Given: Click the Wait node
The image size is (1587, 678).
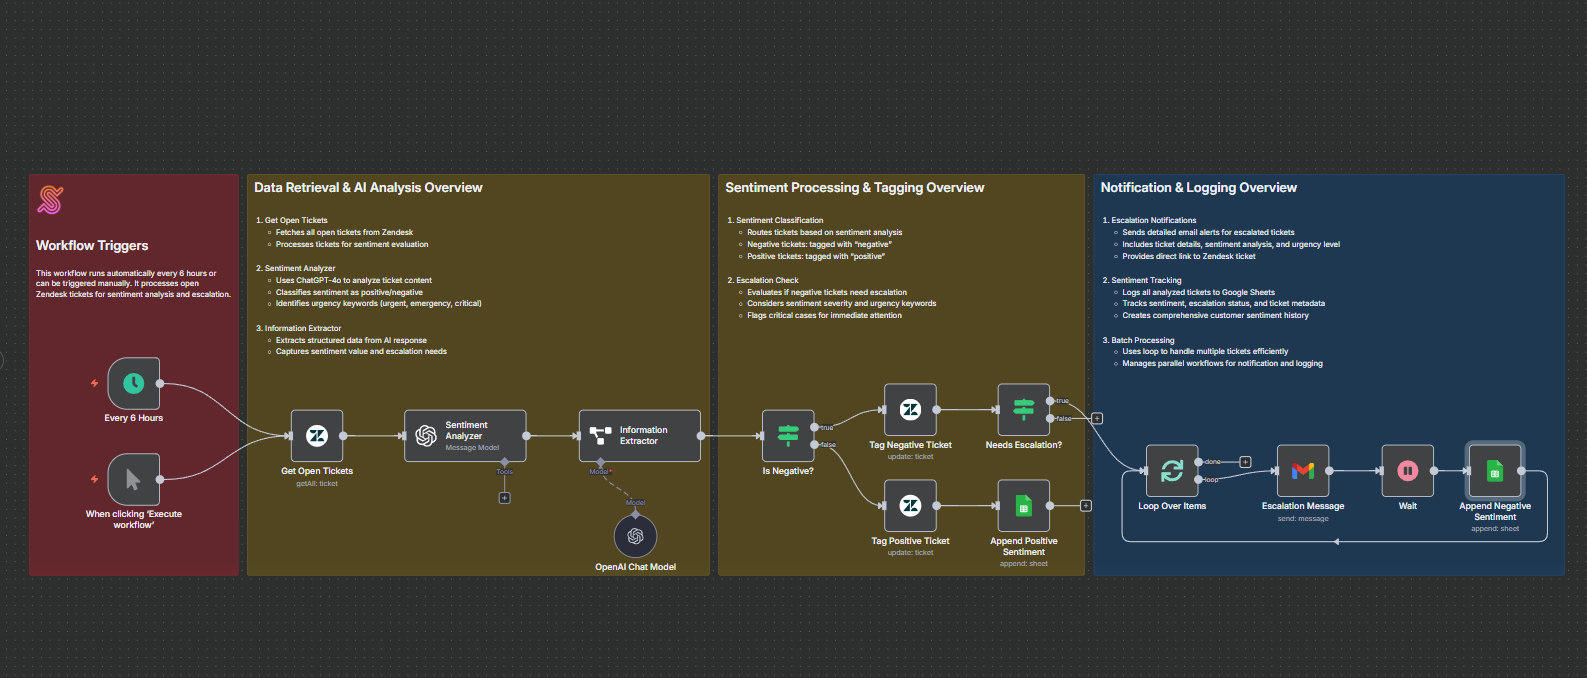Looking at the screenshot, I should (1407, 471).
